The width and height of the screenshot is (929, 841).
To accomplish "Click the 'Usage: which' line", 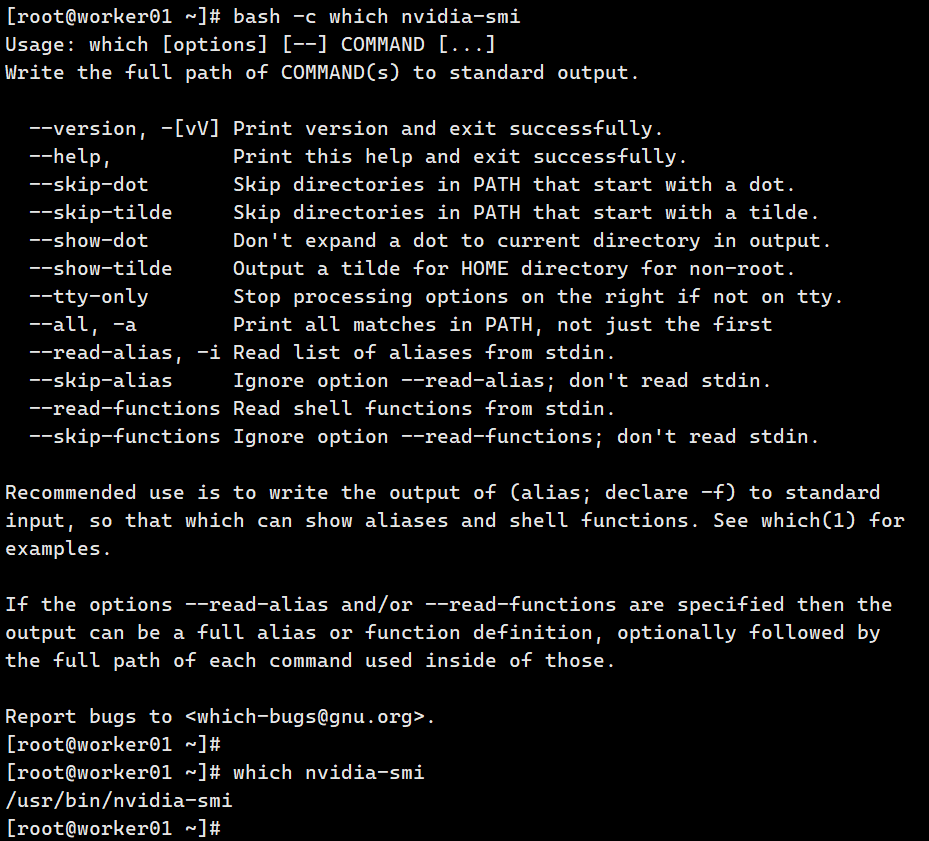I will [250, 44].
